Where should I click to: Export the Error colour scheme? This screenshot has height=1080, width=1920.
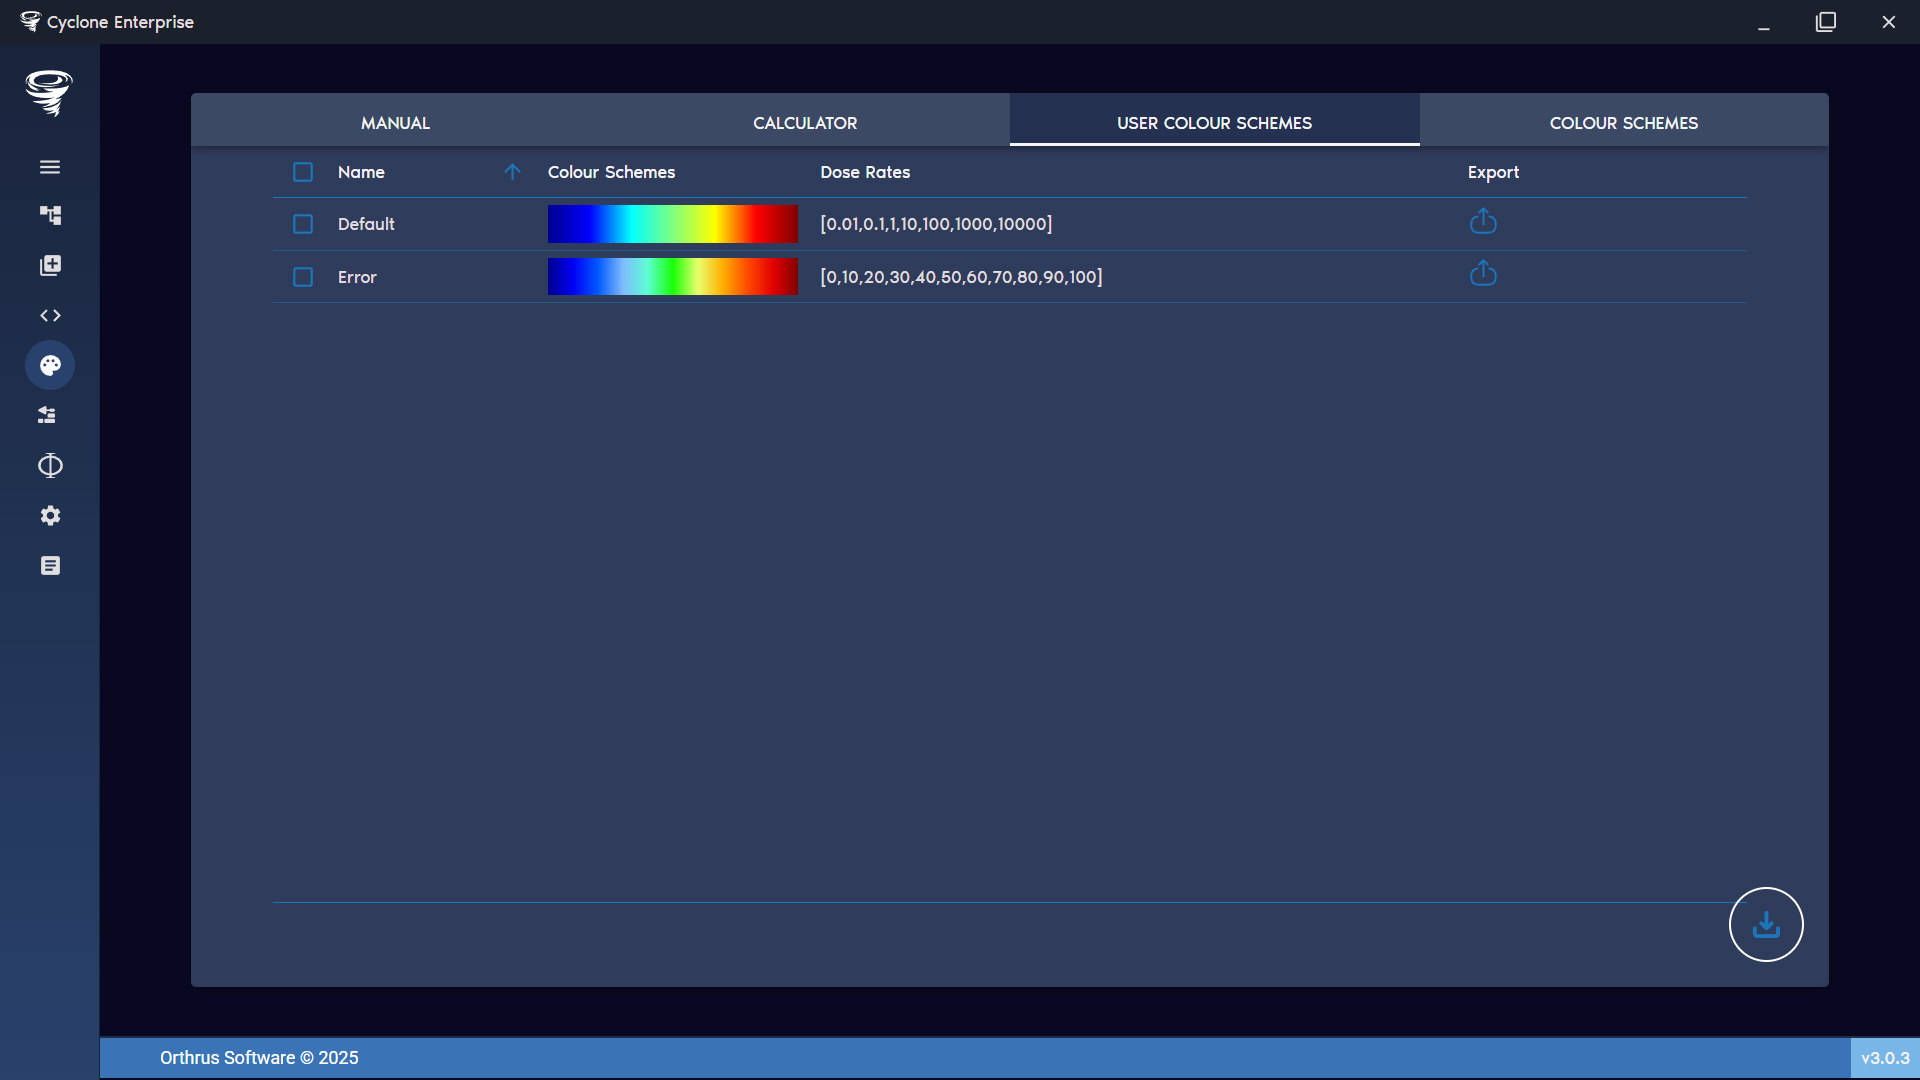[x=1483, y=274]
